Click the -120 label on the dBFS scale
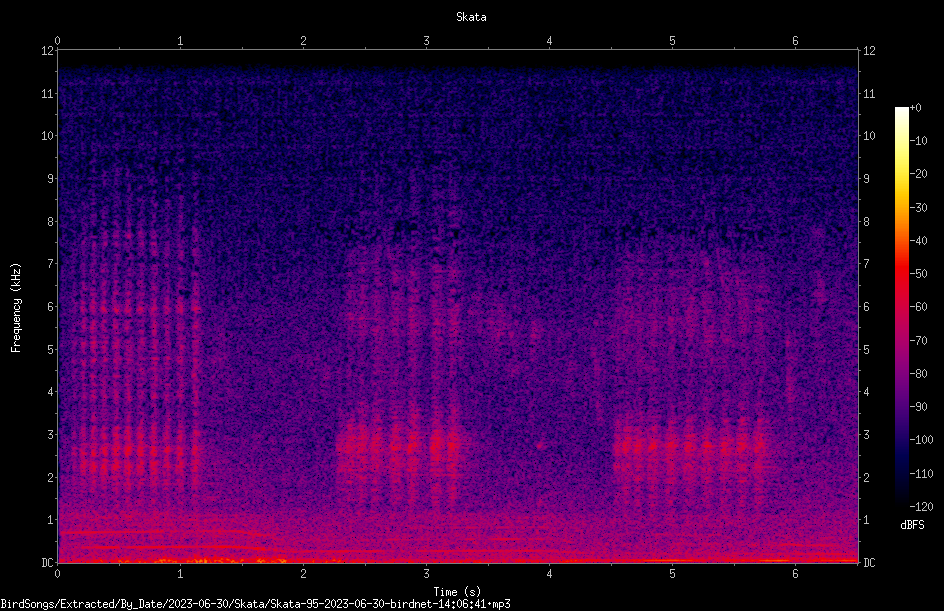Image resolution: width=944 pixels, height=611 pixels. pos(921,506)
